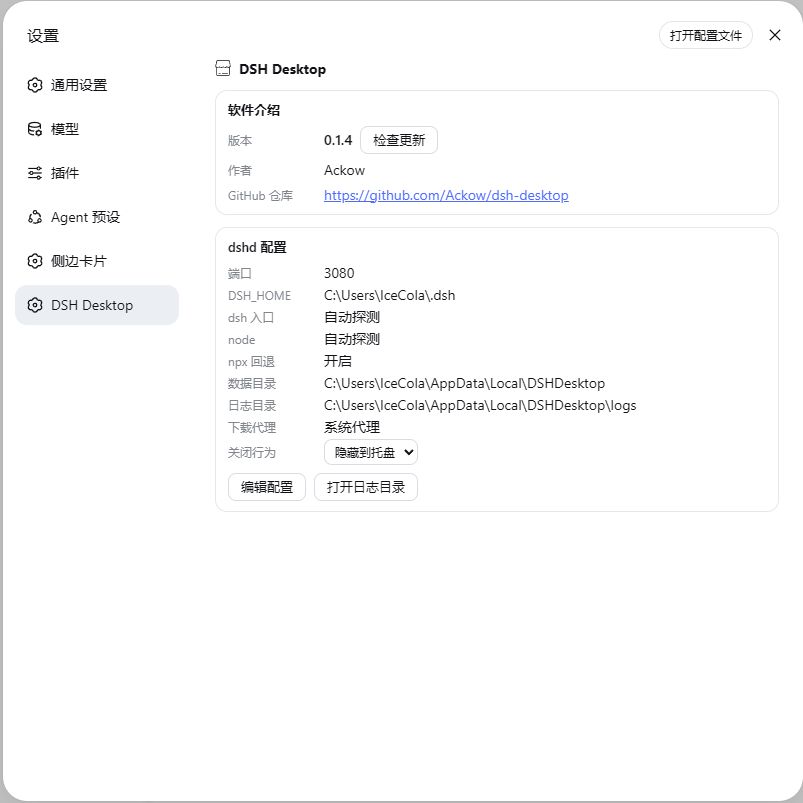
Task: Open 关闭行为 dropdown showing 隐藏到托盘
Action: 371,453
